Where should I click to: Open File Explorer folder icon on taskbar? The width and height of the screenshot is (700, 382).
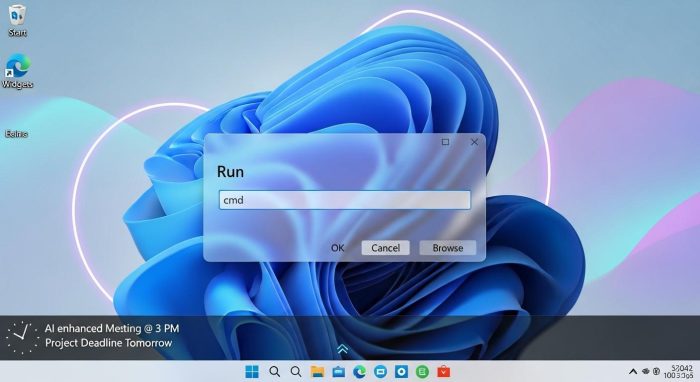point(317,371)
